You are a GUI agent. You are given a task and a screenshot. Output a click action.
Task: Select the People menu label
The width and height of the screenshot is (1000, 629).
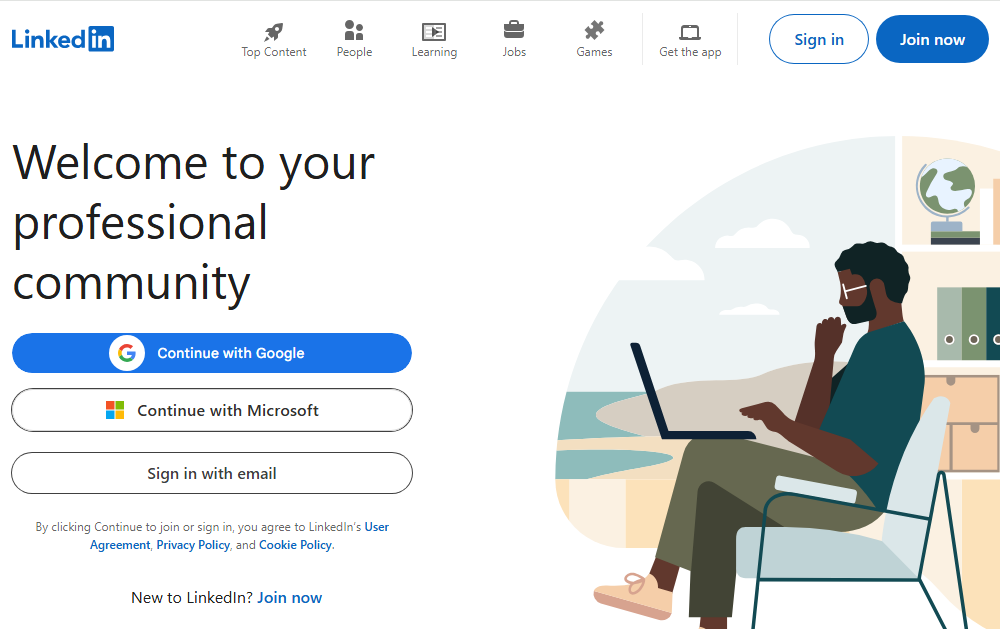[x=354, y=52]
